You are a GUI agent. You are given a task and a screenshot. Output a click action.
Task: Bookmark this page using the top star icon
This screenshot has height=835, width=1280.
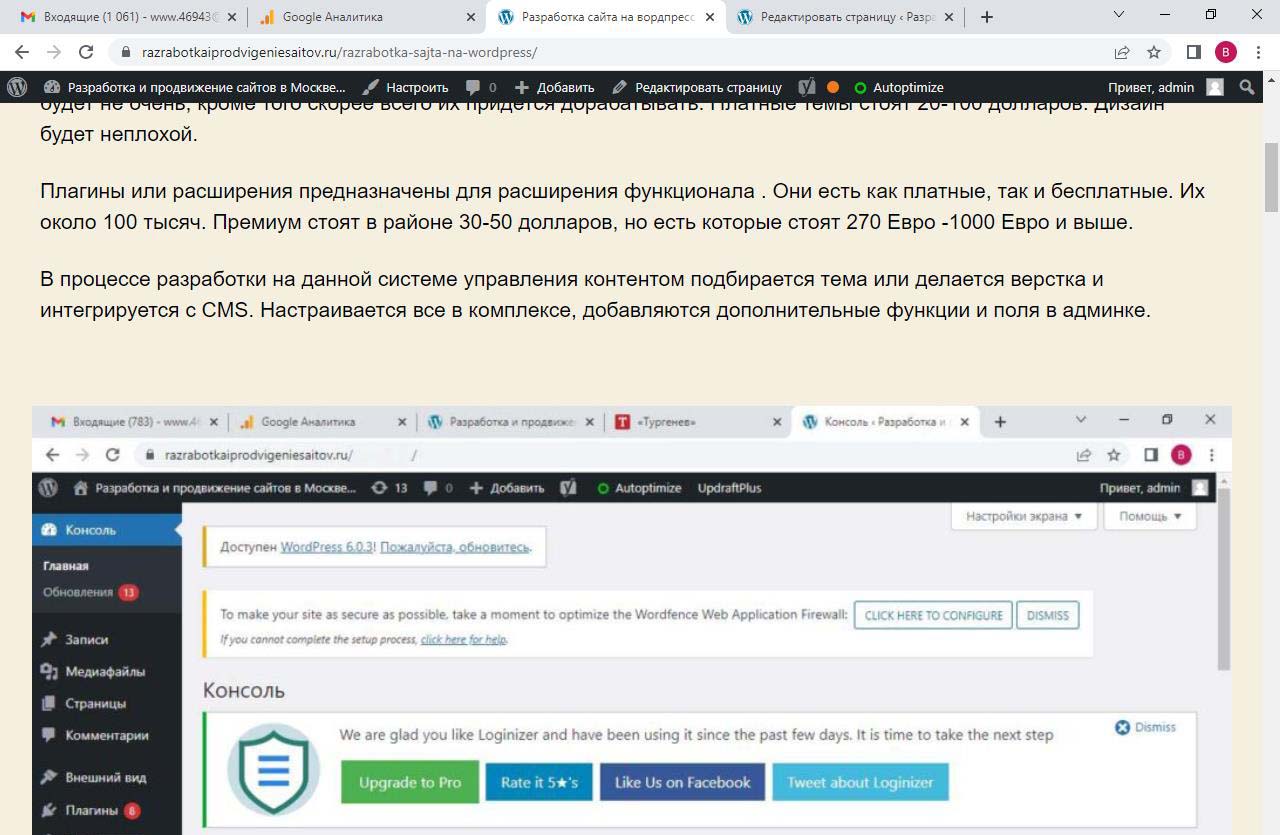point(1154,52)
